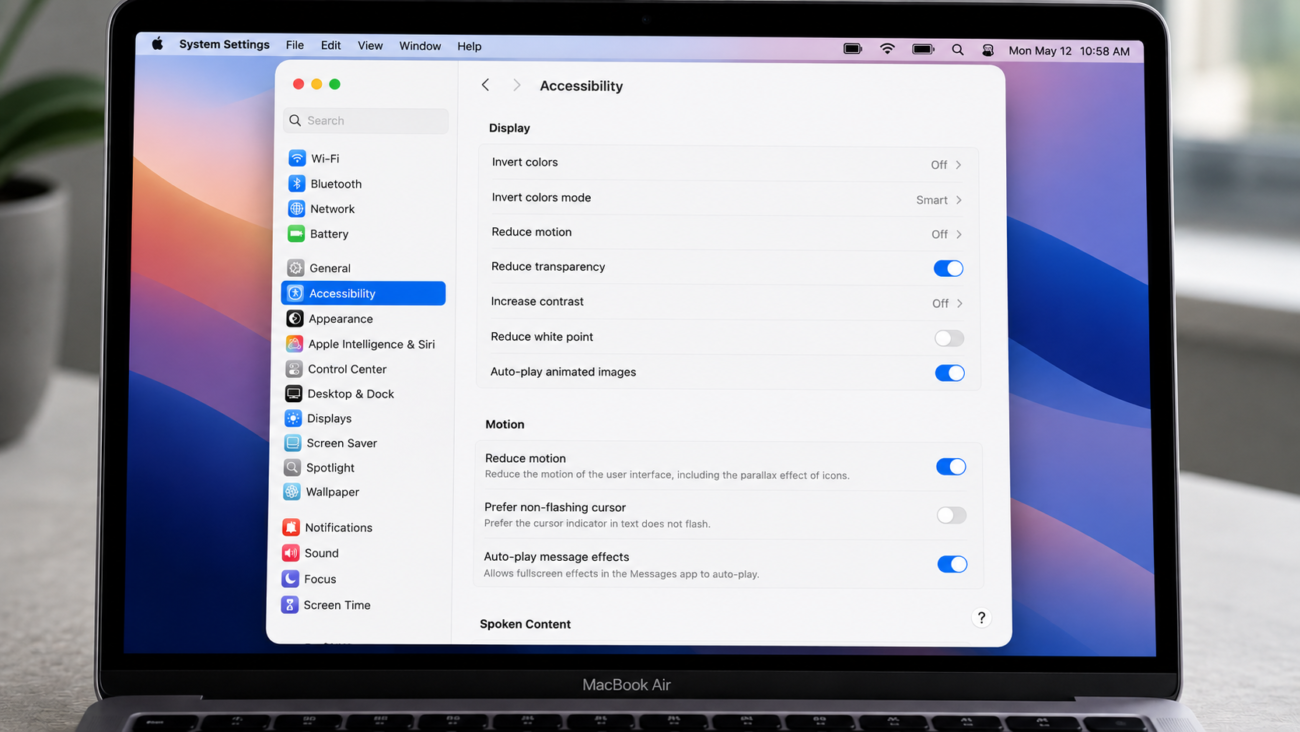This screenshot has height=732, width=1300.
Task: Click the Desktop & Dock icon
Action: click(294, 394)
